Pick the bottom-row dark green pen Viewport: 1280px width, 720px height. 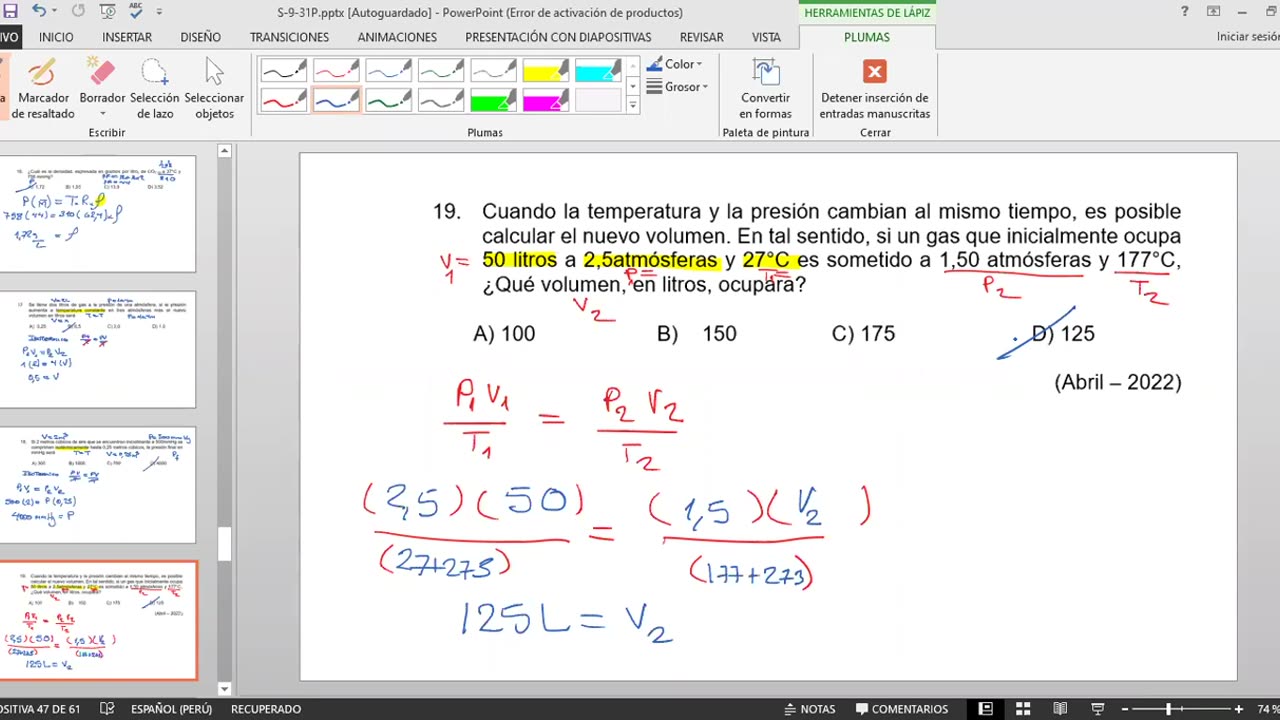point(388,100)
